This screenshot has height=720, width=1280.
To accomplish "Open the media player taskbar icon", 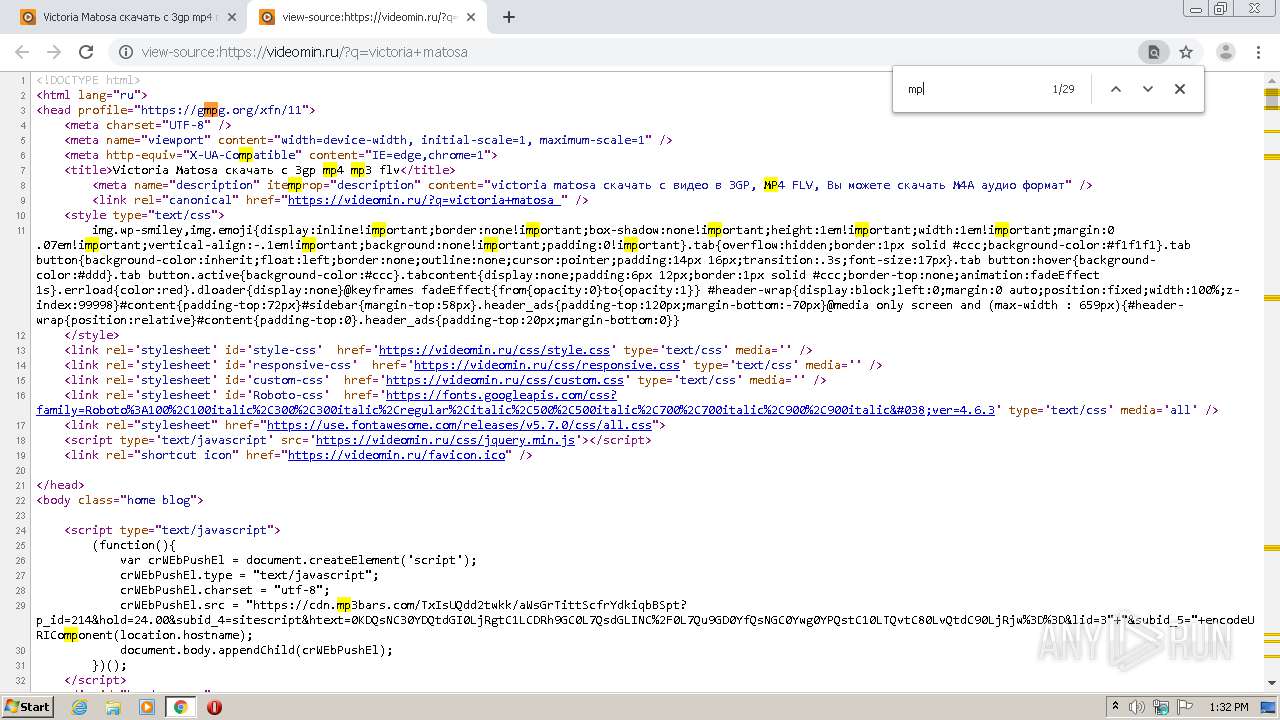I will coord(147,707).
